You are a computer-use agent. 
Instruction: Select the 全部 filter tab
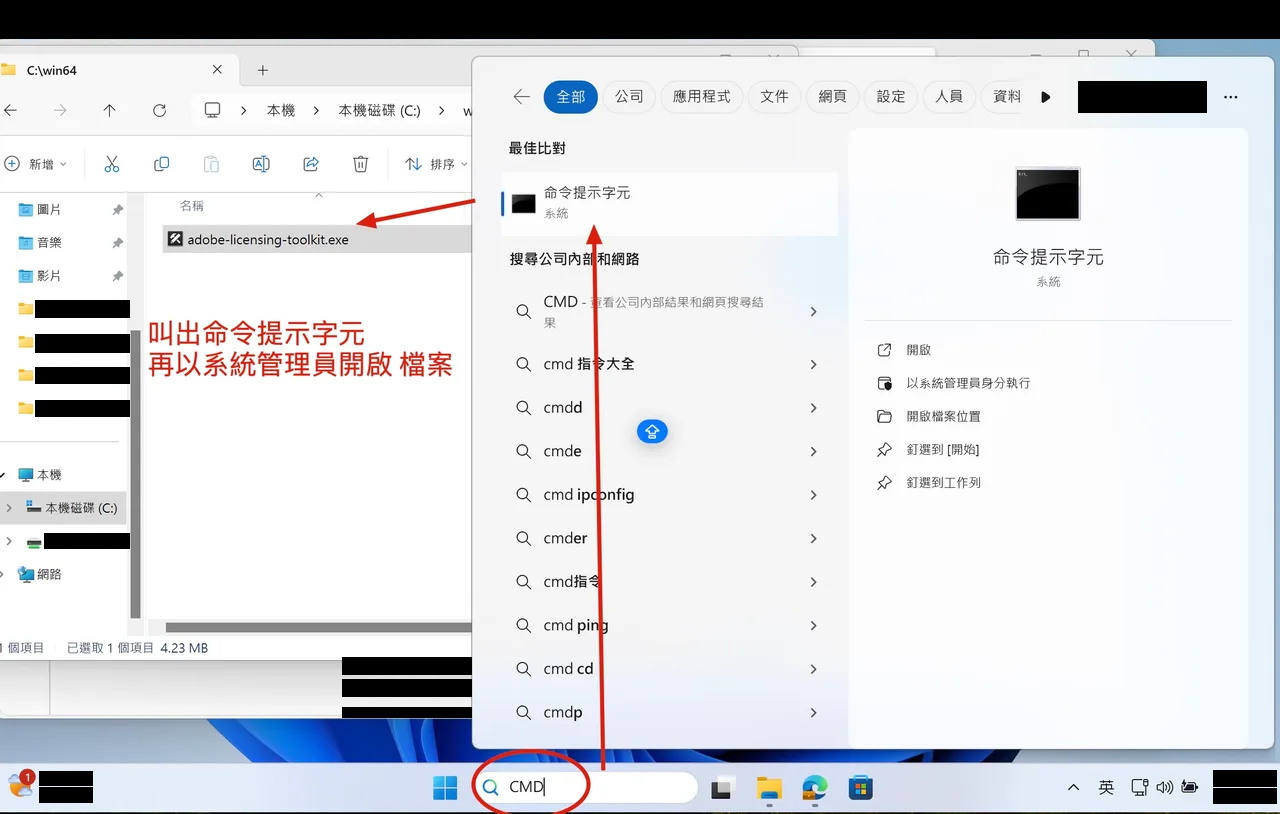click(571, 97)
